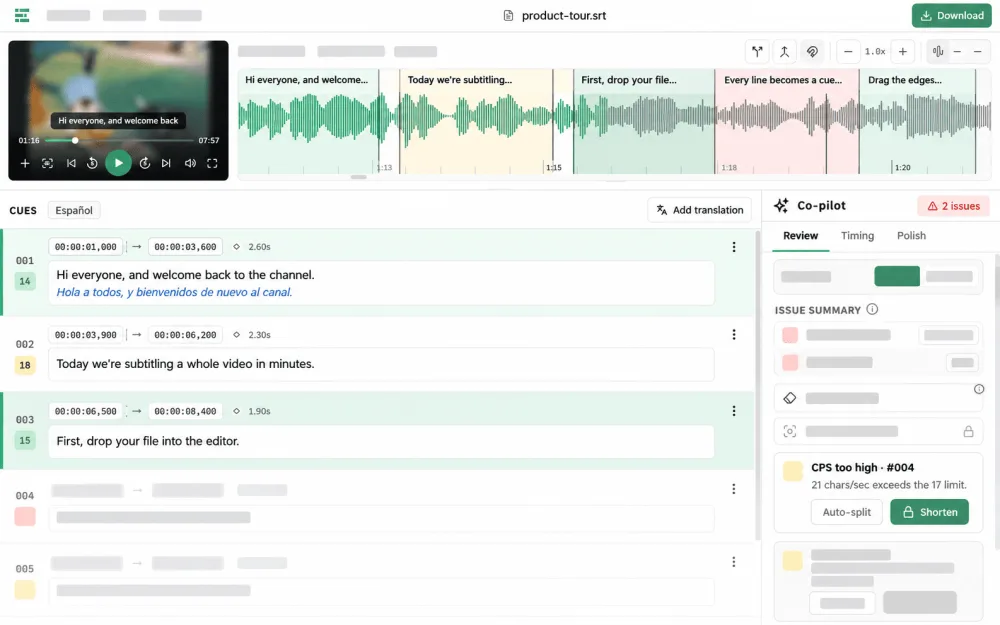Toggle the waveform display icon

pos(938,52)
